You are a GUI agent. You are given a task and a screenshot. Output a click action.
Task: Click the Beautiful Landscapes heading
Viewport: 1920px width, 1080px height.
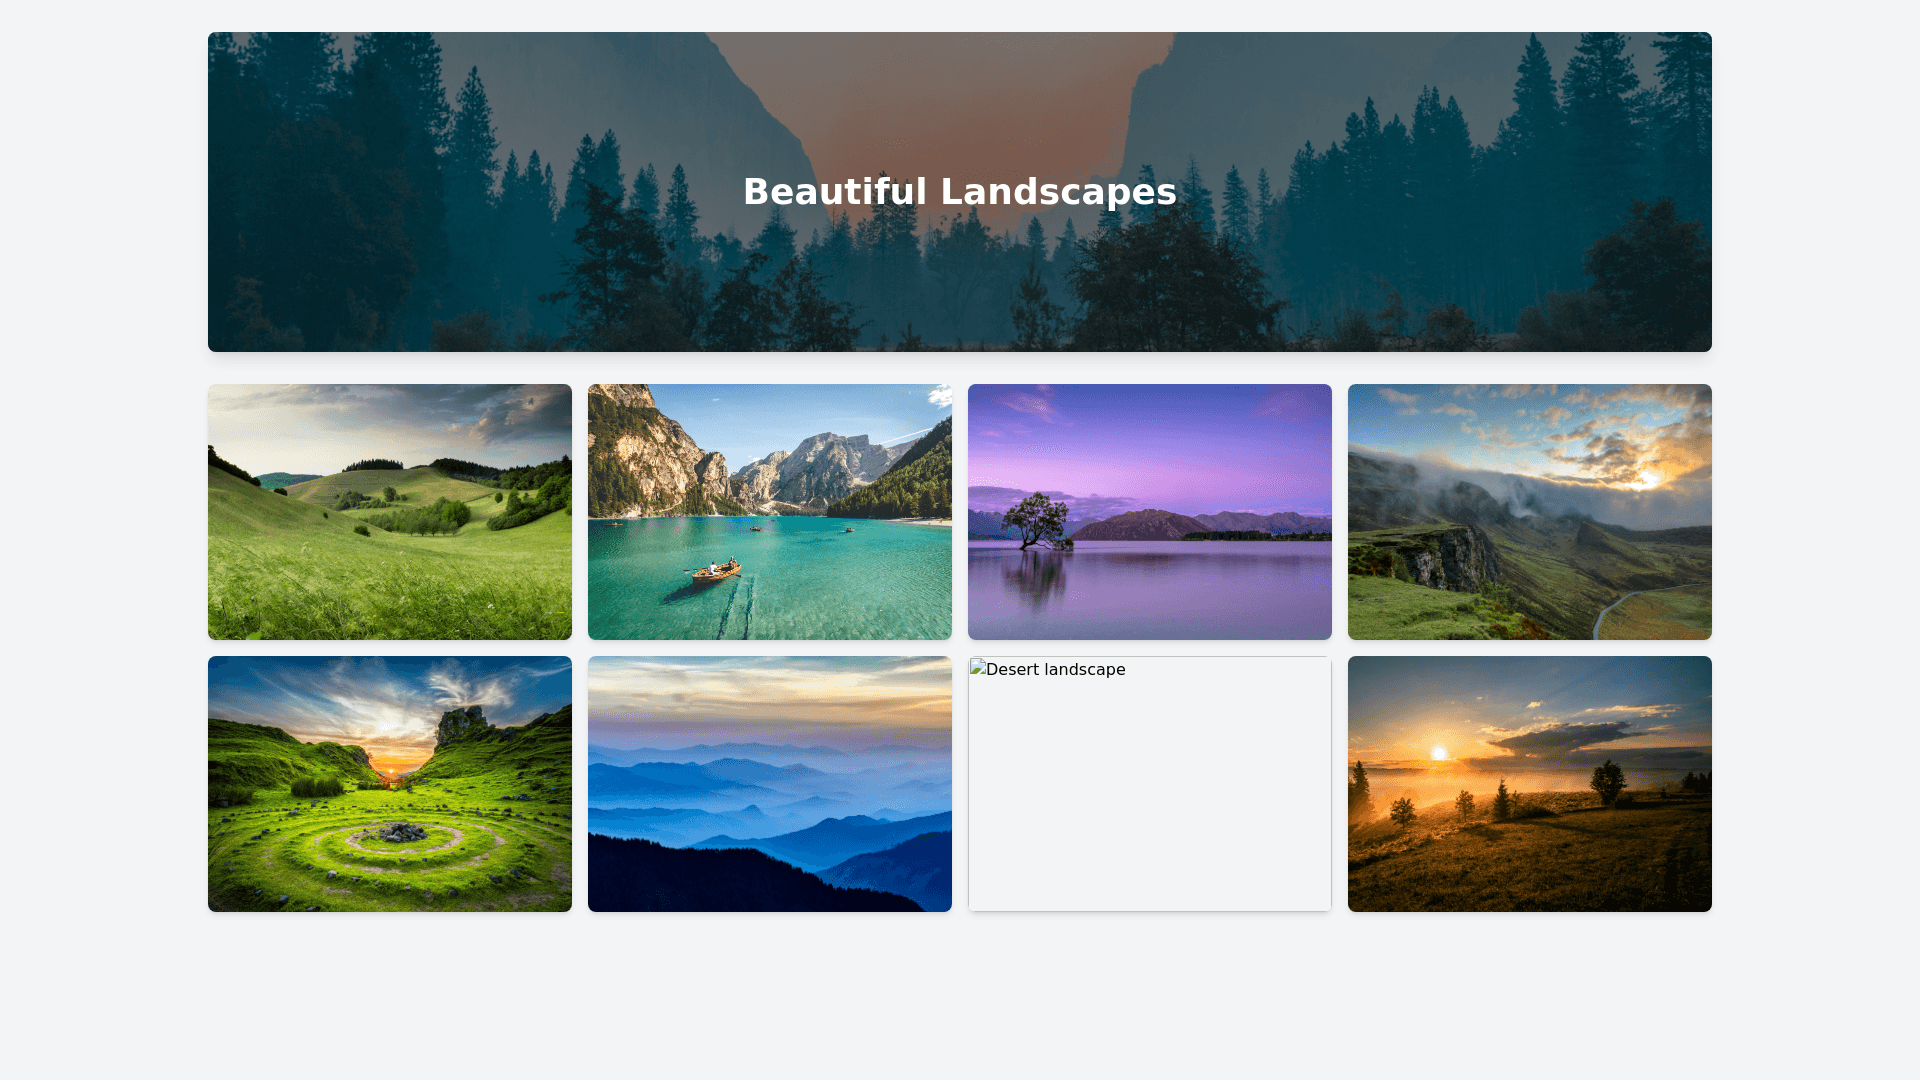point(959,192)
